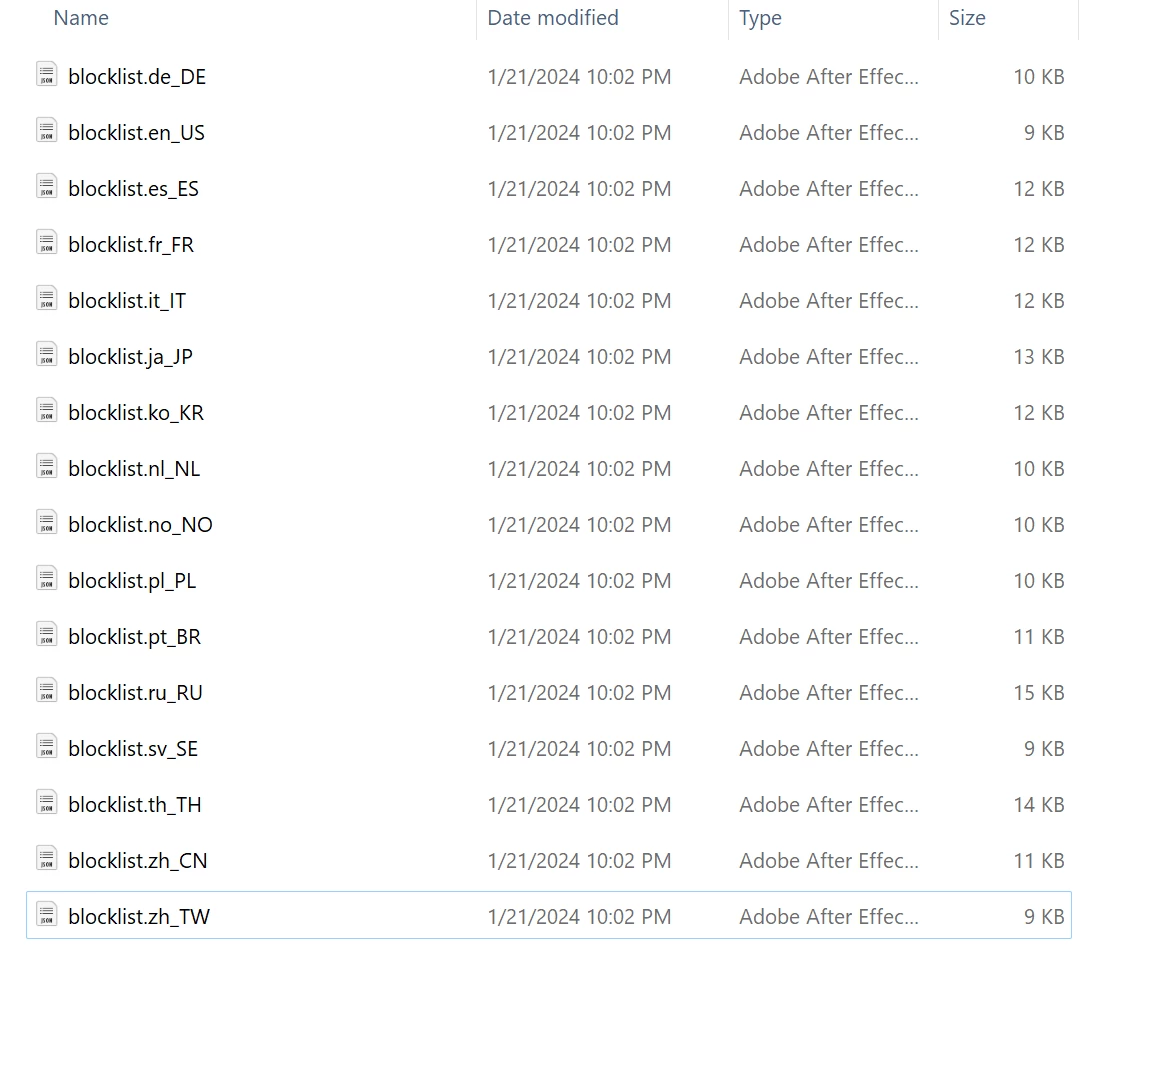Click the JSON icon beside blocklist.pt_BR
Screen dimensions: 1175x1082
click(46, 635)
